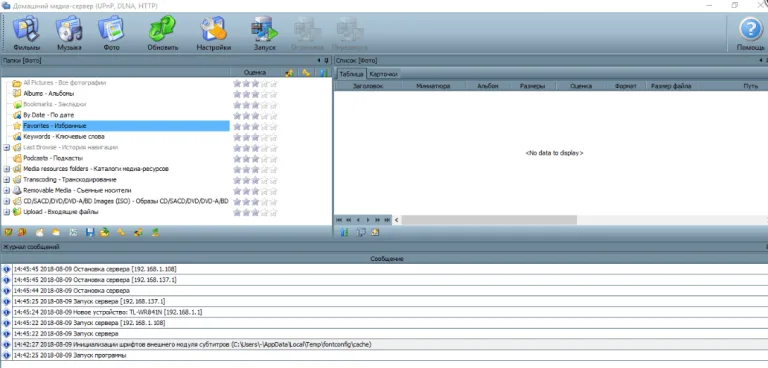
Task: Open Помощь help
Action: [x=750, y=33]
